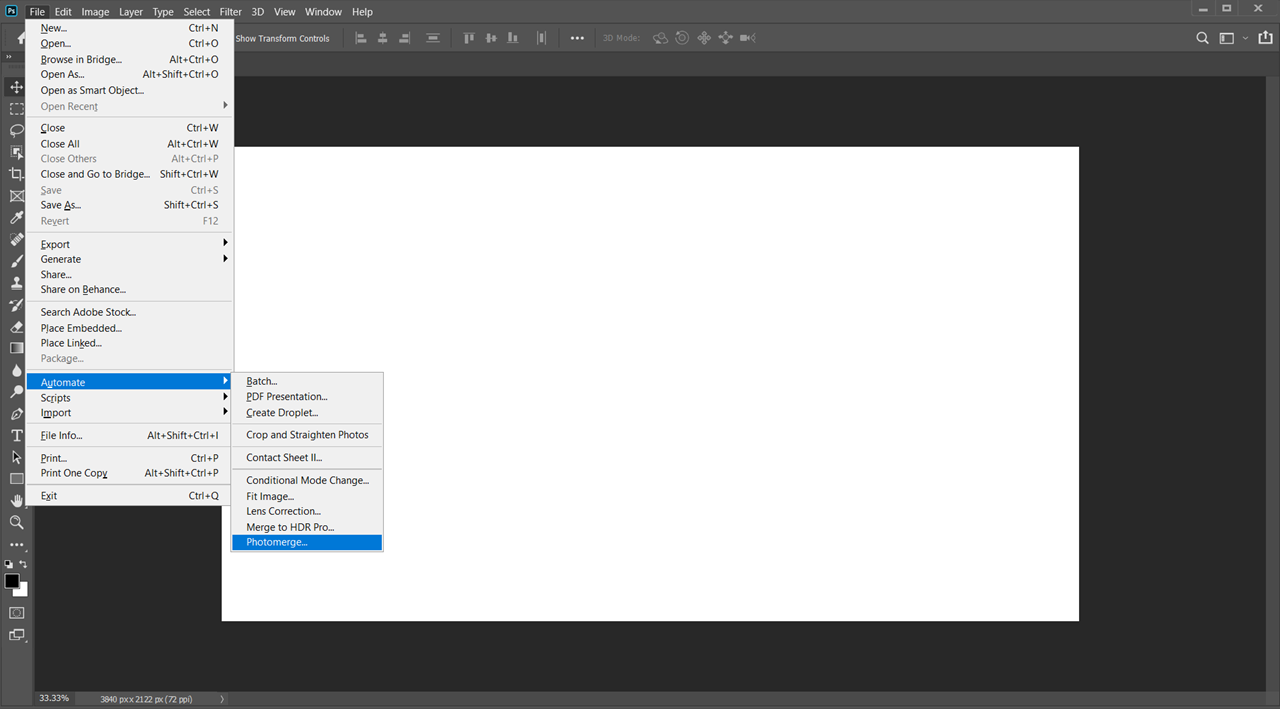This screenshot has height=709, width=1280.
Task: Select the Path Selection tool
Action: pyautogui.click(x=16, y=457)
